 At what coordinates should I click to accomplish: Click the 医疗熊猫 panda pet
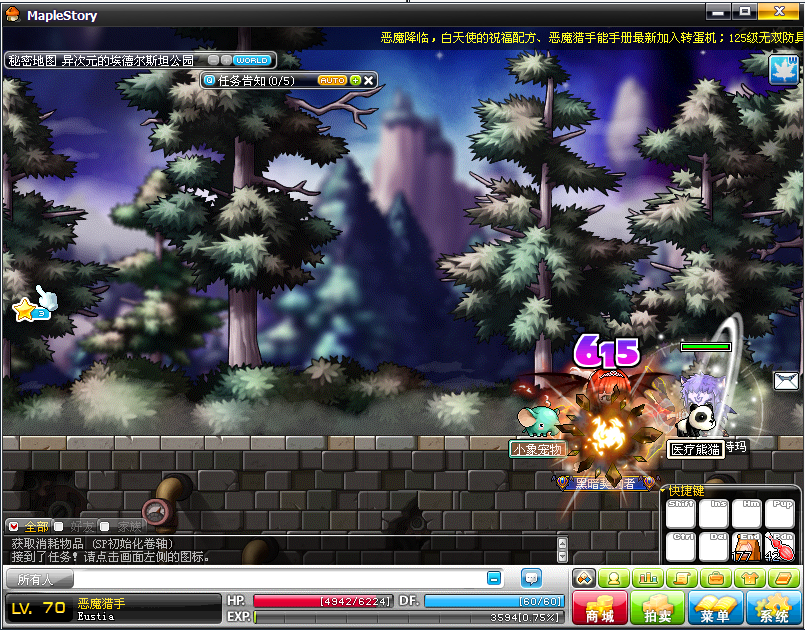pos(696,419)
